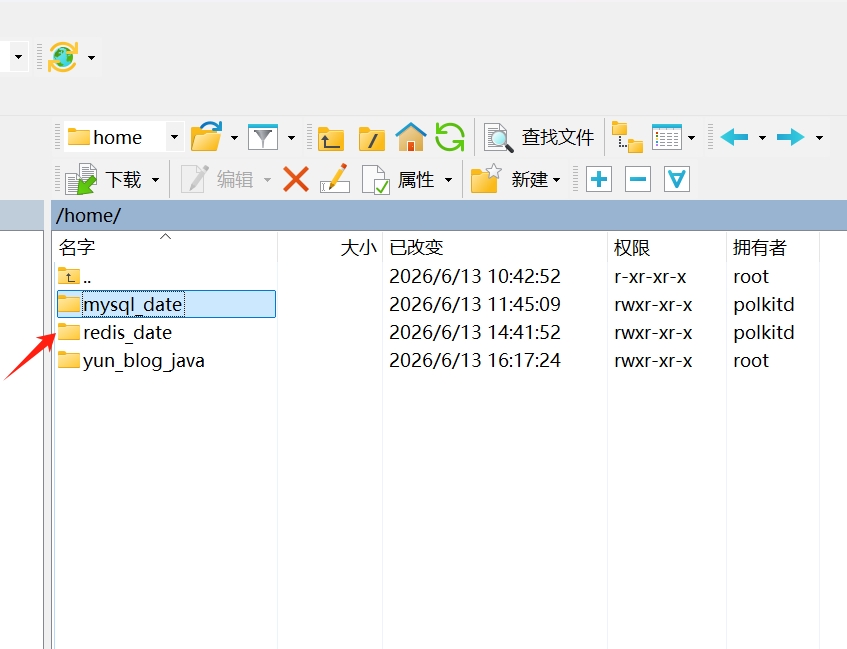This screenshot has height=649, width=847.
Task: Expand the filter dropdown arrow
Action: tap(291, 137)
